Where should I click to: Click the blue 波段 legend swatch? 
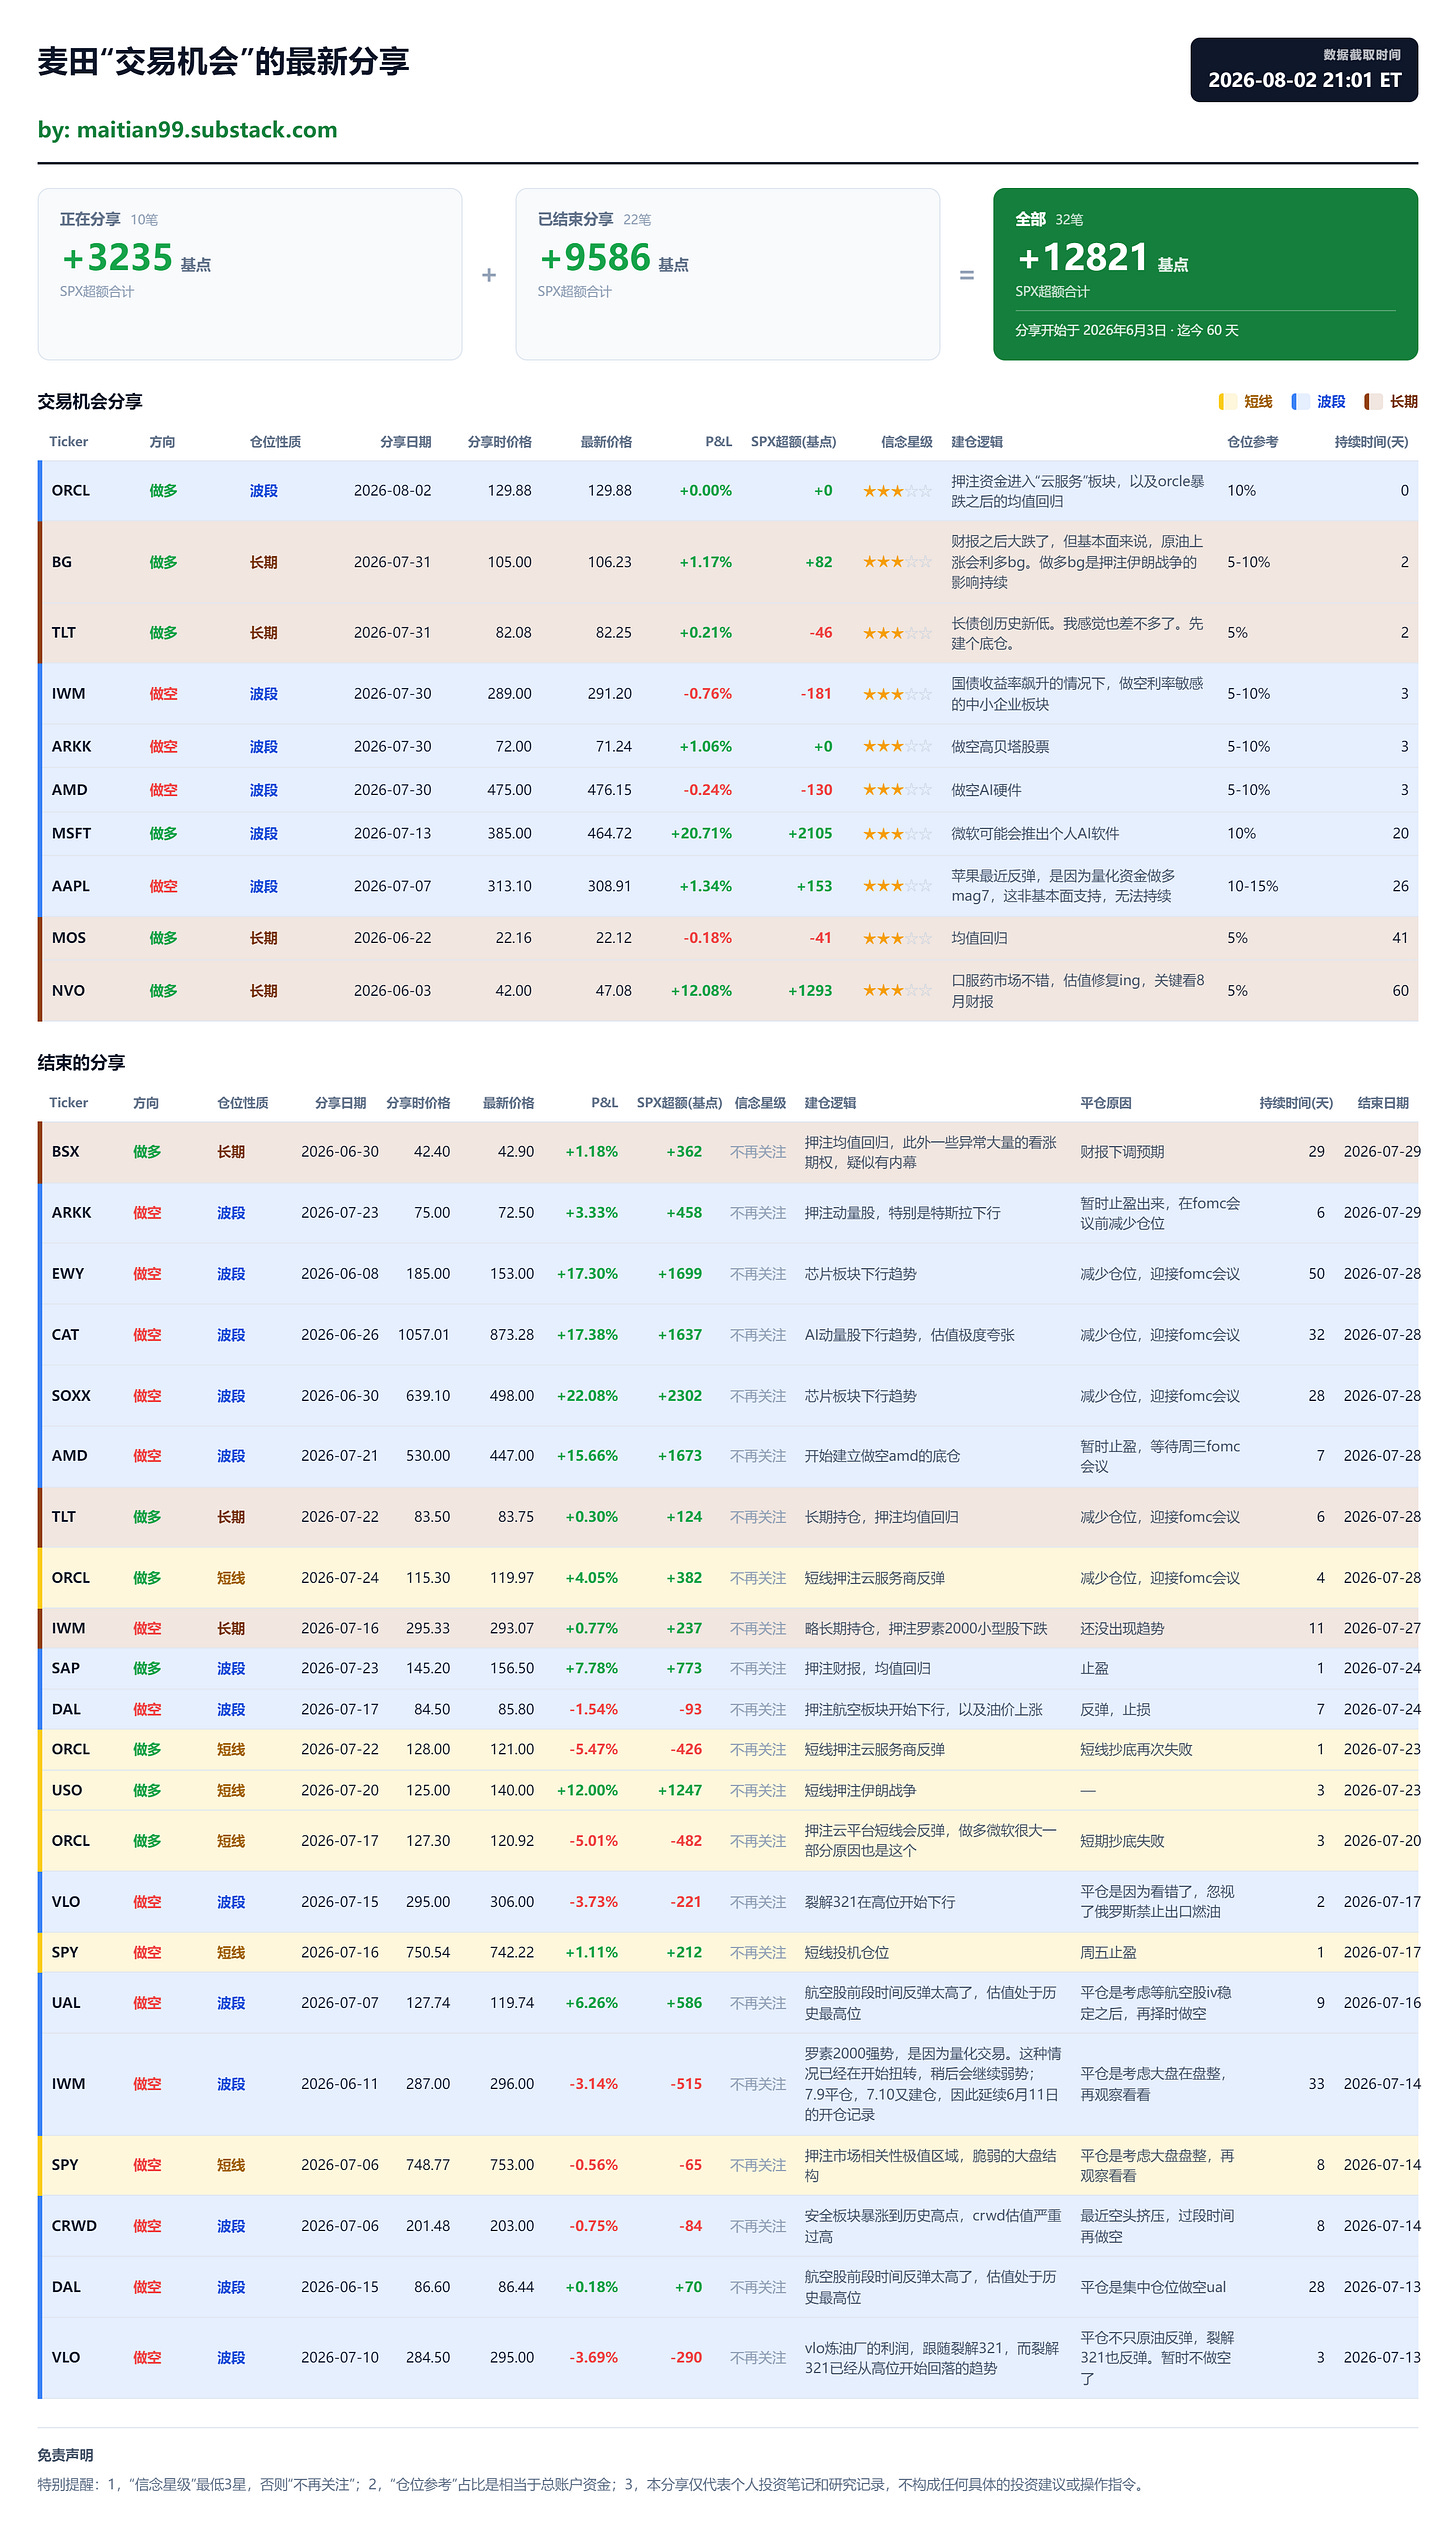[x=1300, y=401]
